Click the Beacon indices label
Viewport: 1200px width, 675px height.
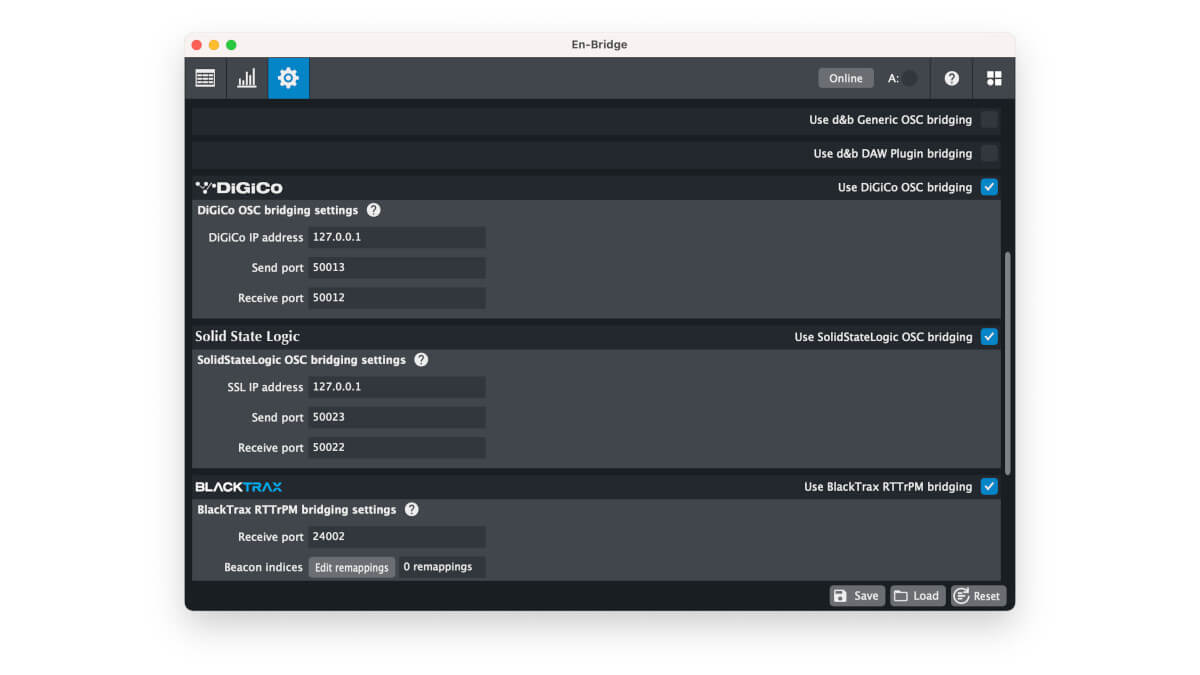263,567
